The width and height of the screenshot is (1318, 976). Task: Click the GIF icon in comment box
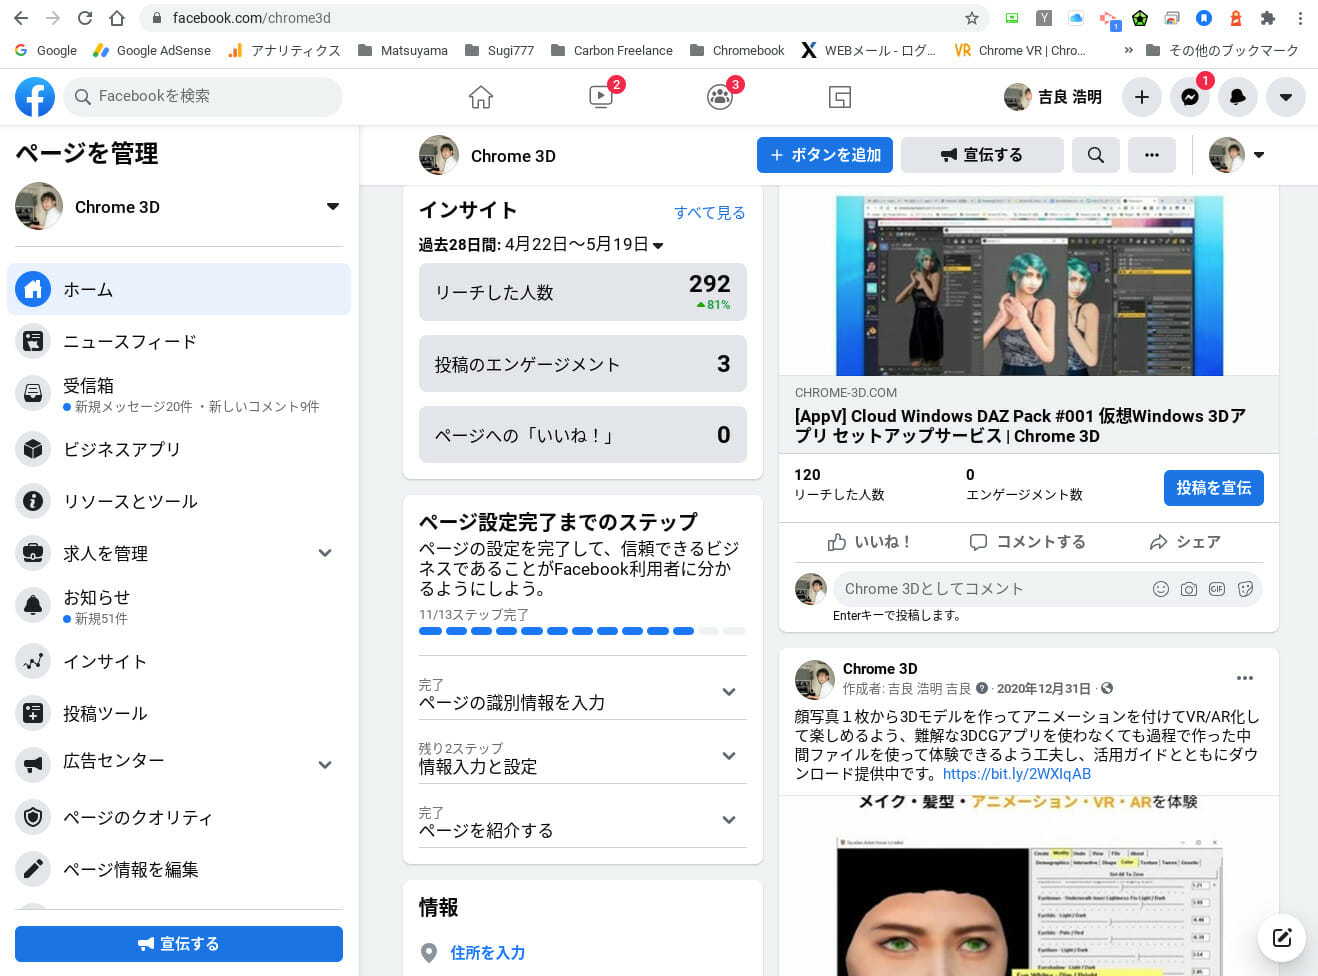[1217, 589]
